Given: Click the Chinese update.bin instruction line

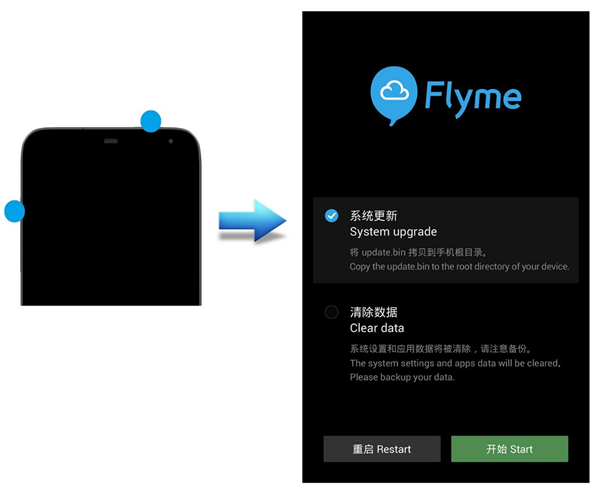Looking at the screenshot, I should pos(418,252).
